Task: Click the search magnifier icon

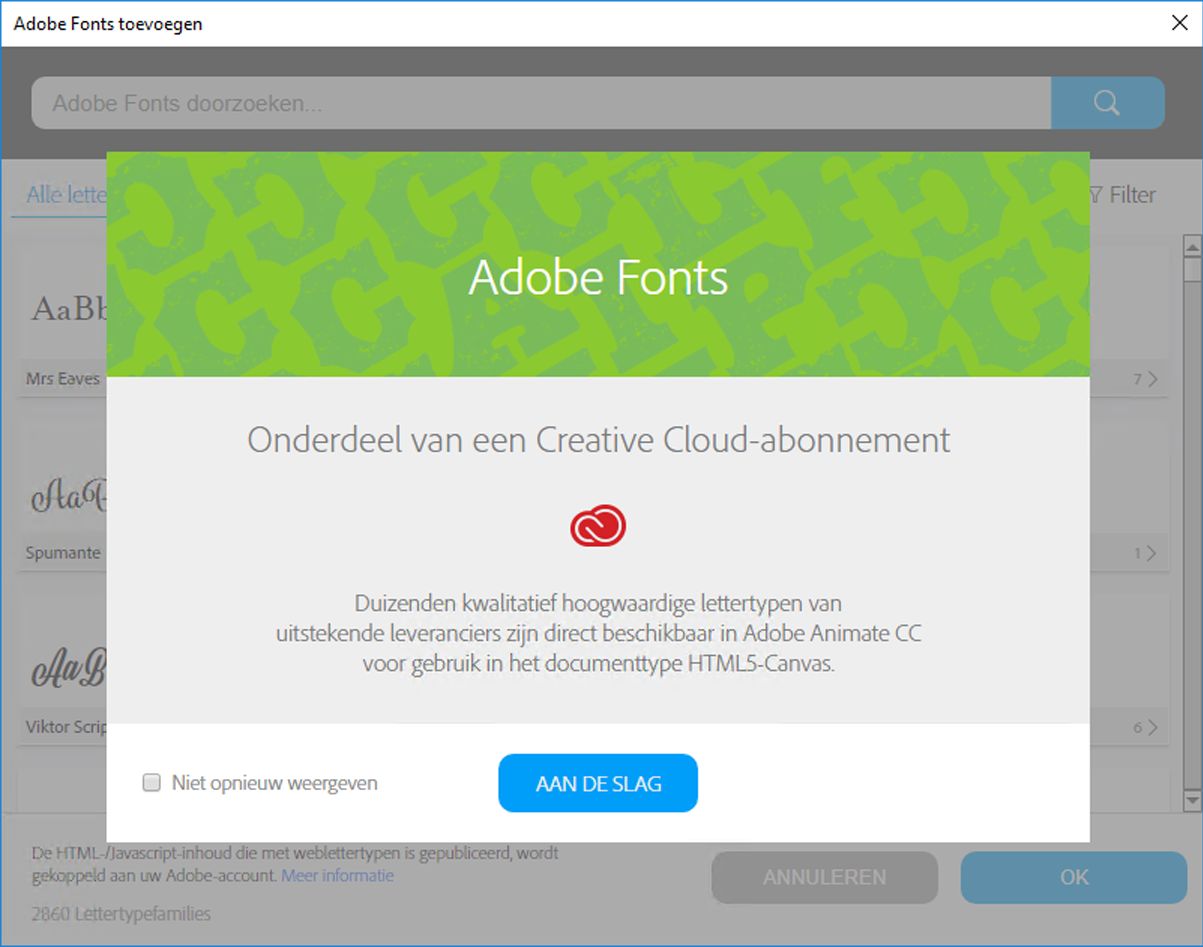Action: 1106,102
